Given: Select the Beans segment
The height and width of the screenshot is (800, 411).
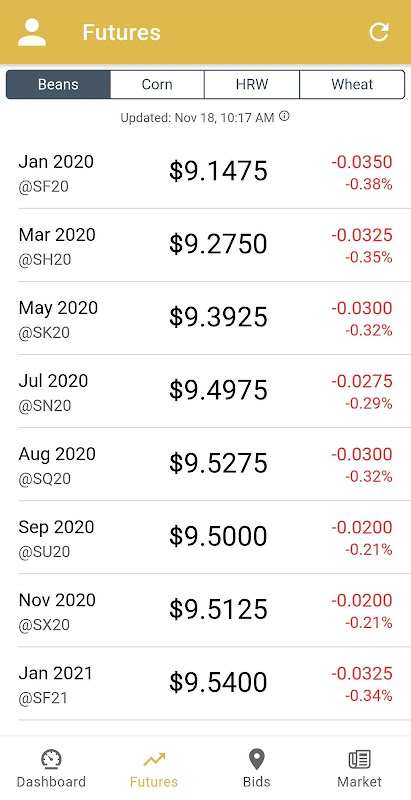Looking at the screenshot, I should (58, 84).
